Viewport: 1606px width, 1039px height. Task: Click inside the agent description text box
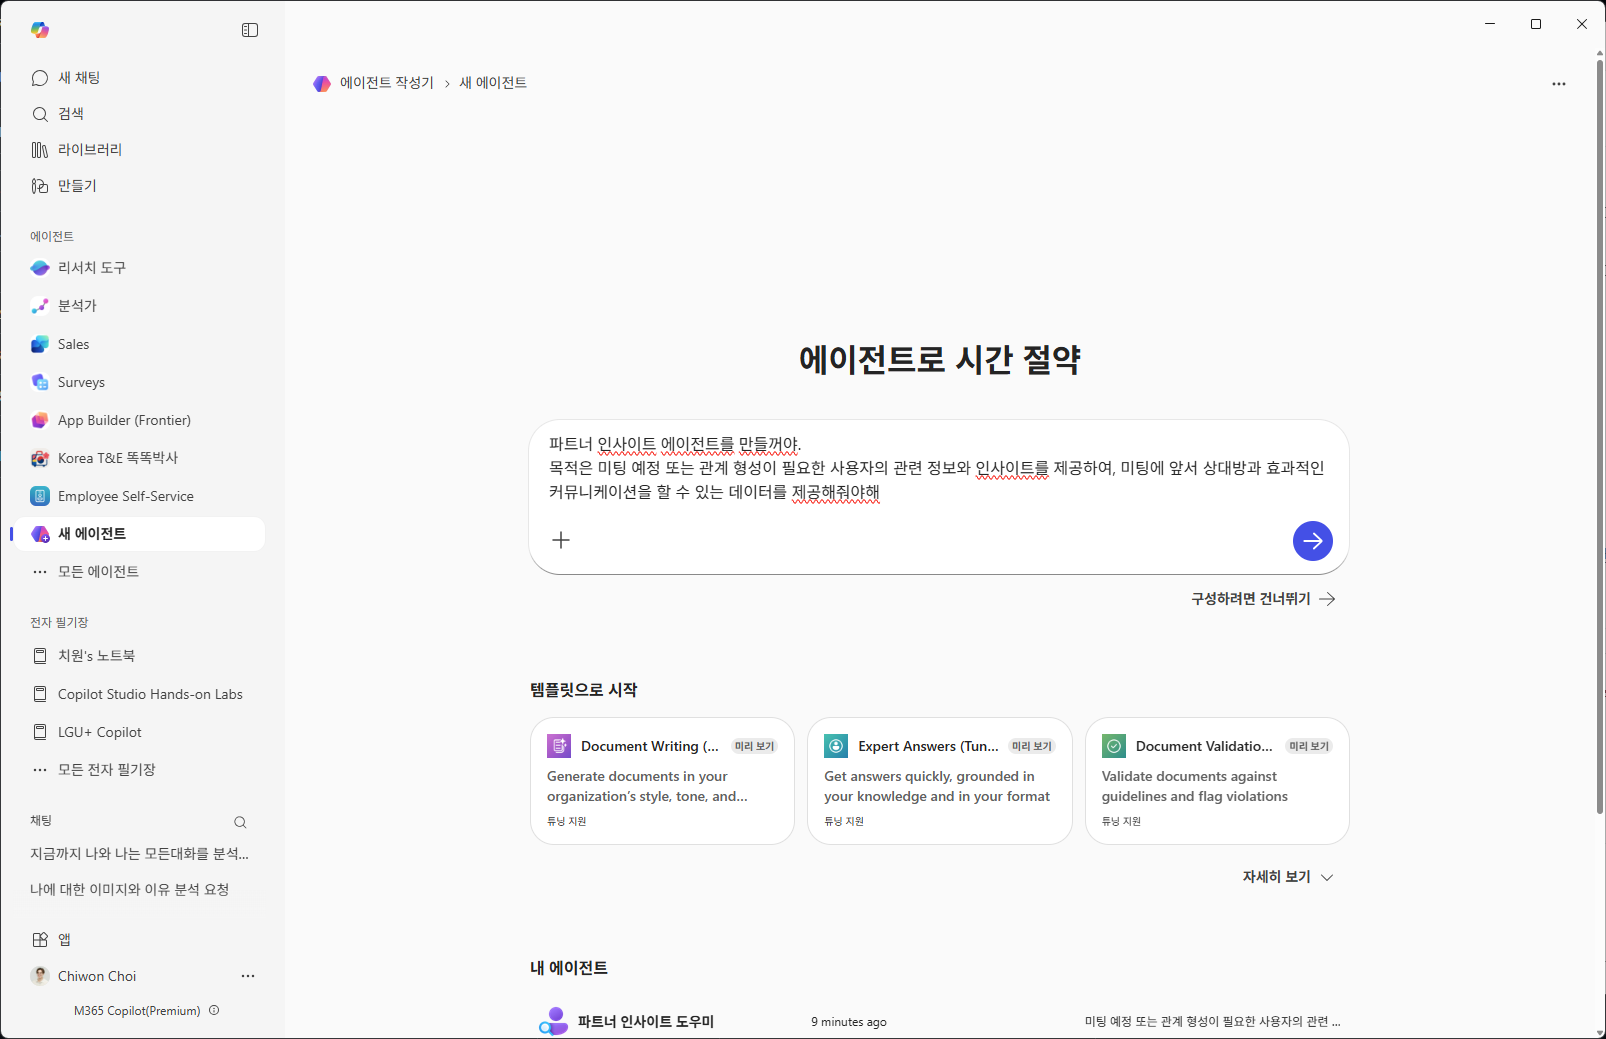coord(938,468)
